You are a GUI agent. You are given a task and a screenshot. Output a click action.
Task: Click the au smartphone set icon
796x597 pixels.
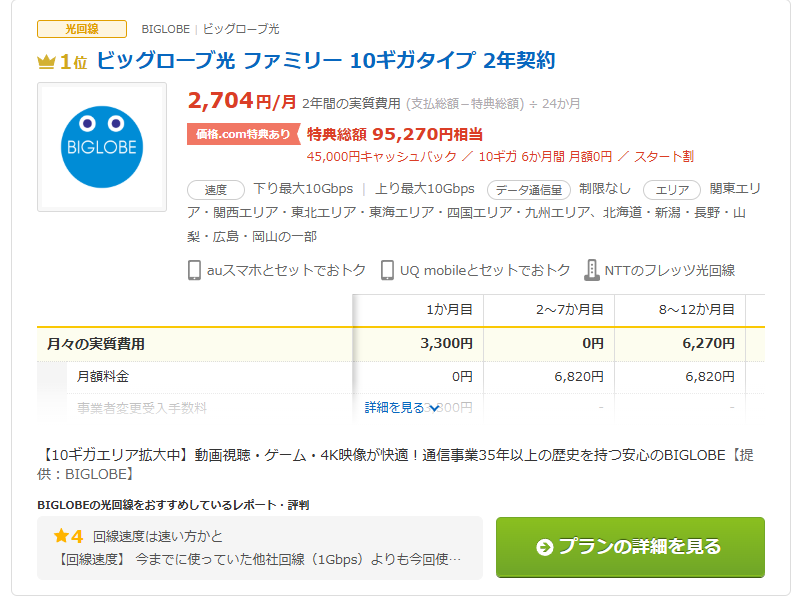click(x=194, y=270)
